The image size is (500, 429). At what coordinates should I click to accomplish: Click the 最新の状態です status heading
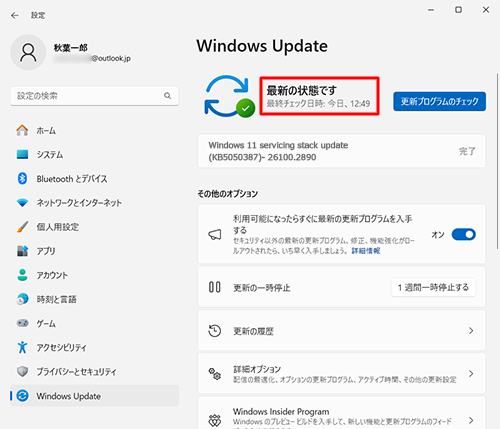(301, 90)
